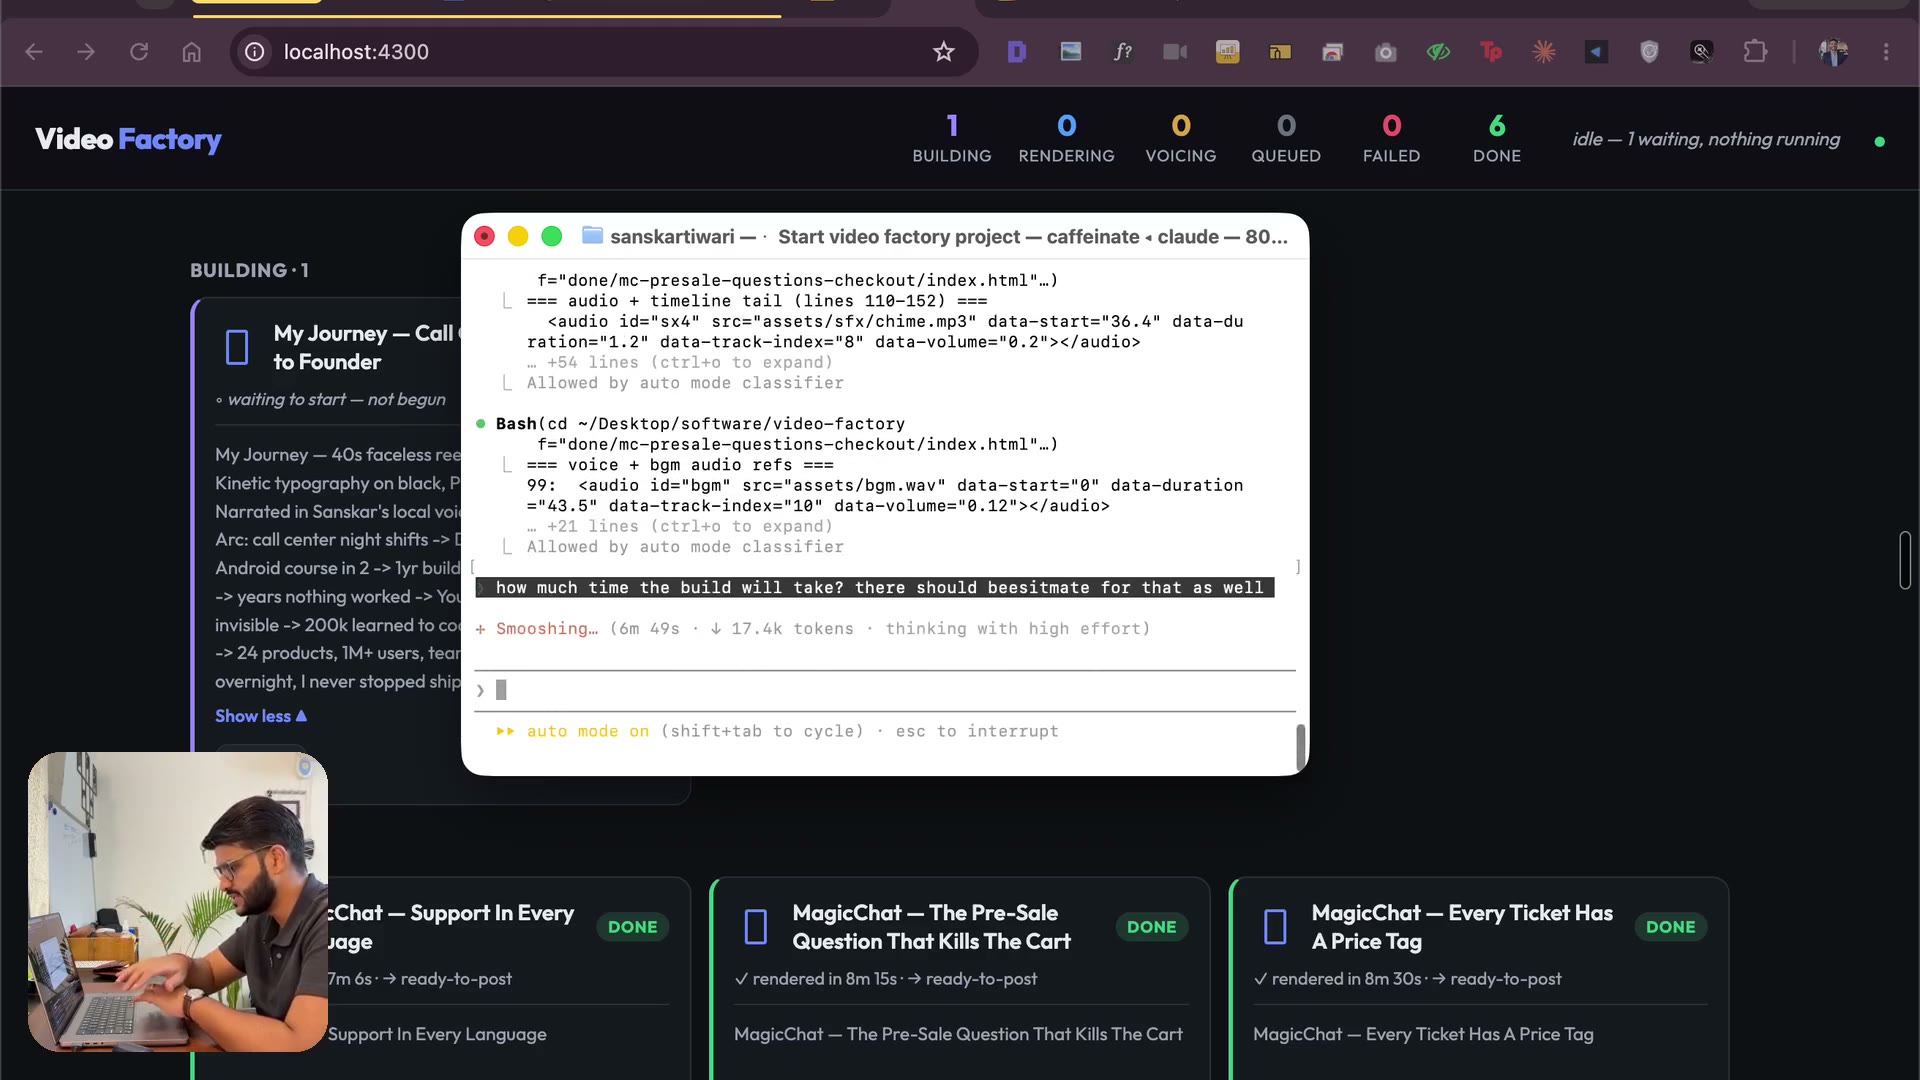Open the orange starburst Claude extension
Screen dimensions: 1920x1080
coord(1544,52)
